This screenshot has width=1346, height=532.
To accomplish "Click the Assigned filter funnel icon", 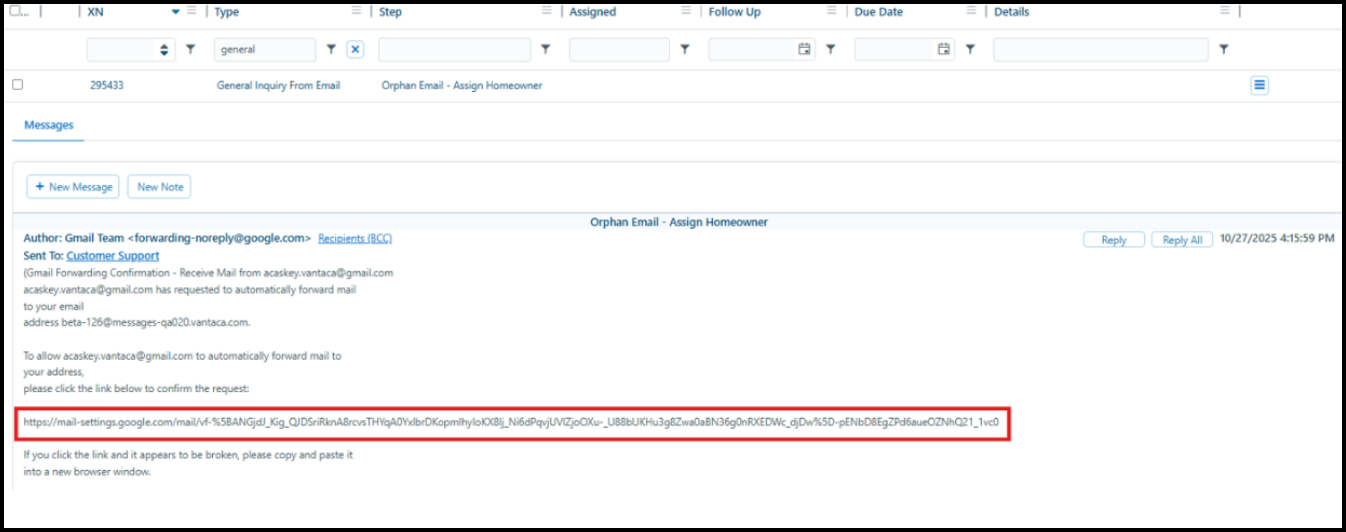I will (x=684, y=49).
